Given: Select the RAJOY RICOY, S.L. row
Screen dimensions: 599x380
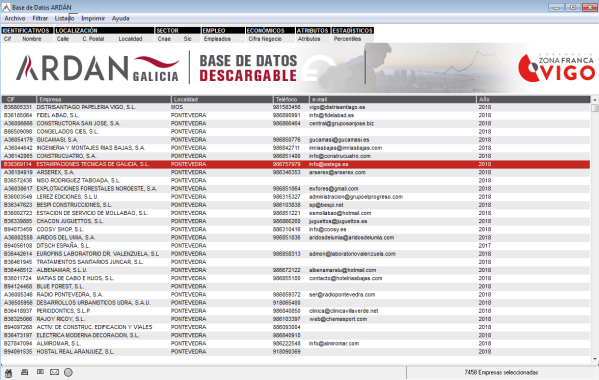Looking at the screenshot, I should coord(296,319).
